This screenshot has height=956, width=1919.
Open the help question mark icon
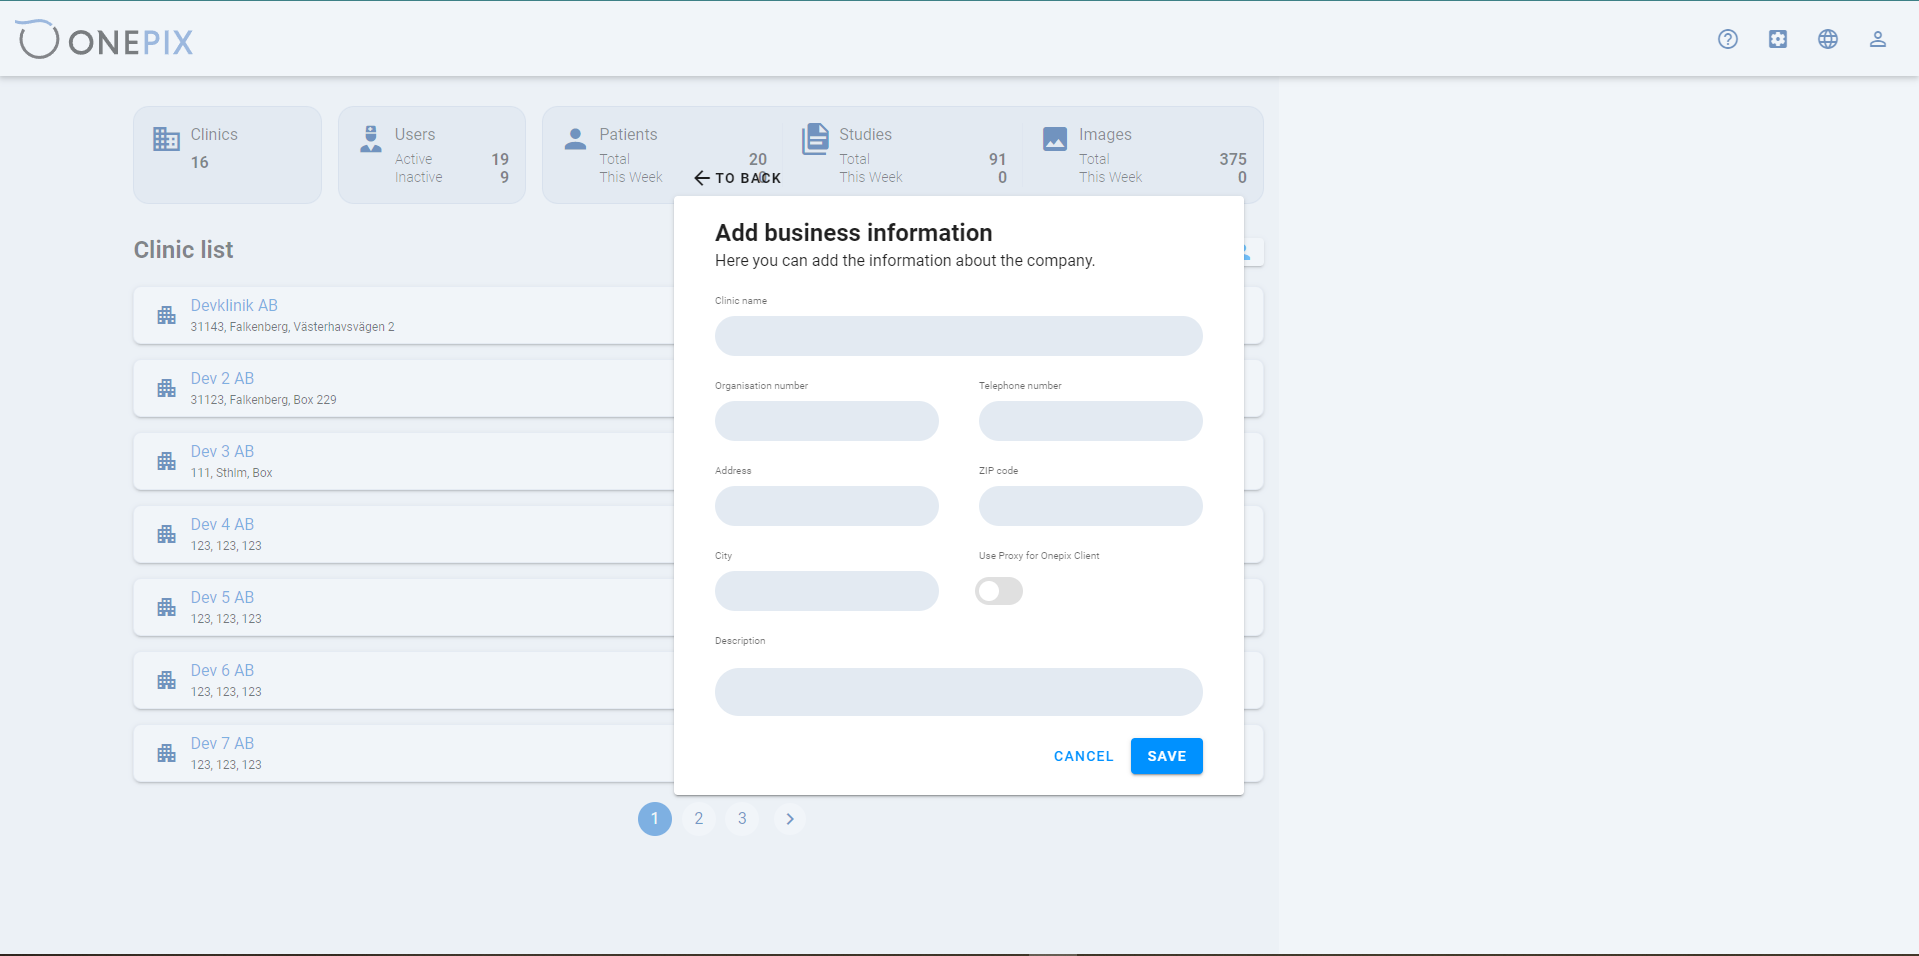(1727, 39)
